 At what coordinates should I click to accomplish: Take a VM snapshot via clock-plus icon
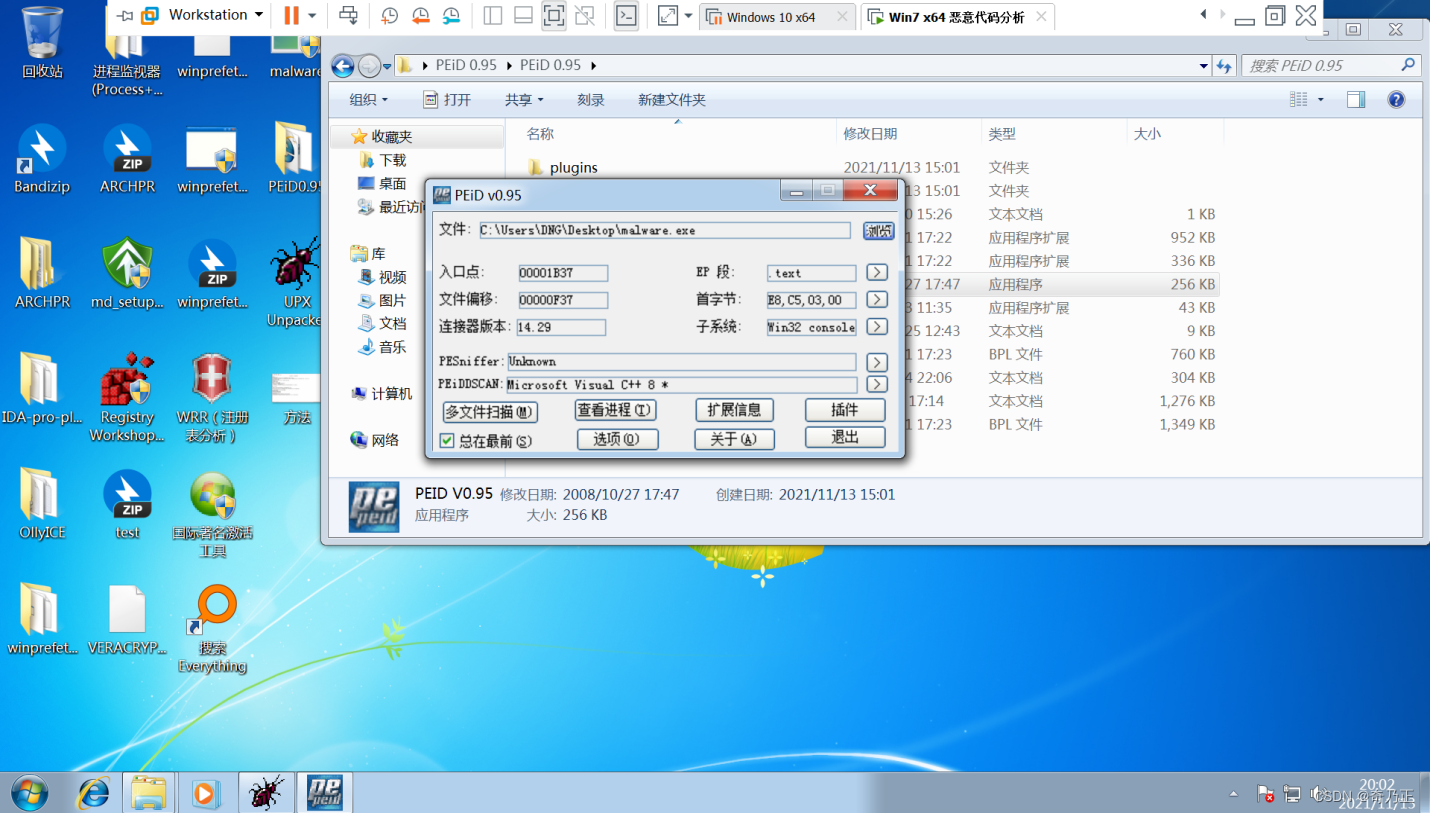[x=390, y=15]
